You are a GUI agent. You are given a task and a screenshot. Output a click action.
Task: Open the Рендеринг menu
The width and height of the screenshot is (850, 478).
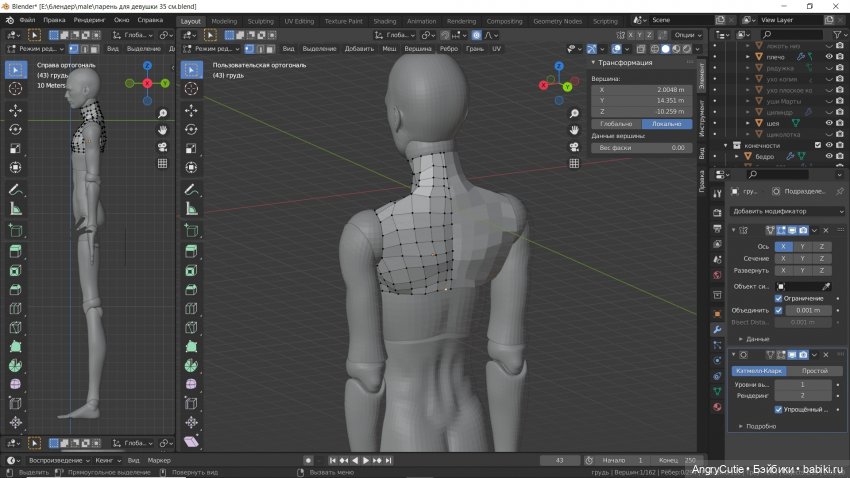[89, 20]
